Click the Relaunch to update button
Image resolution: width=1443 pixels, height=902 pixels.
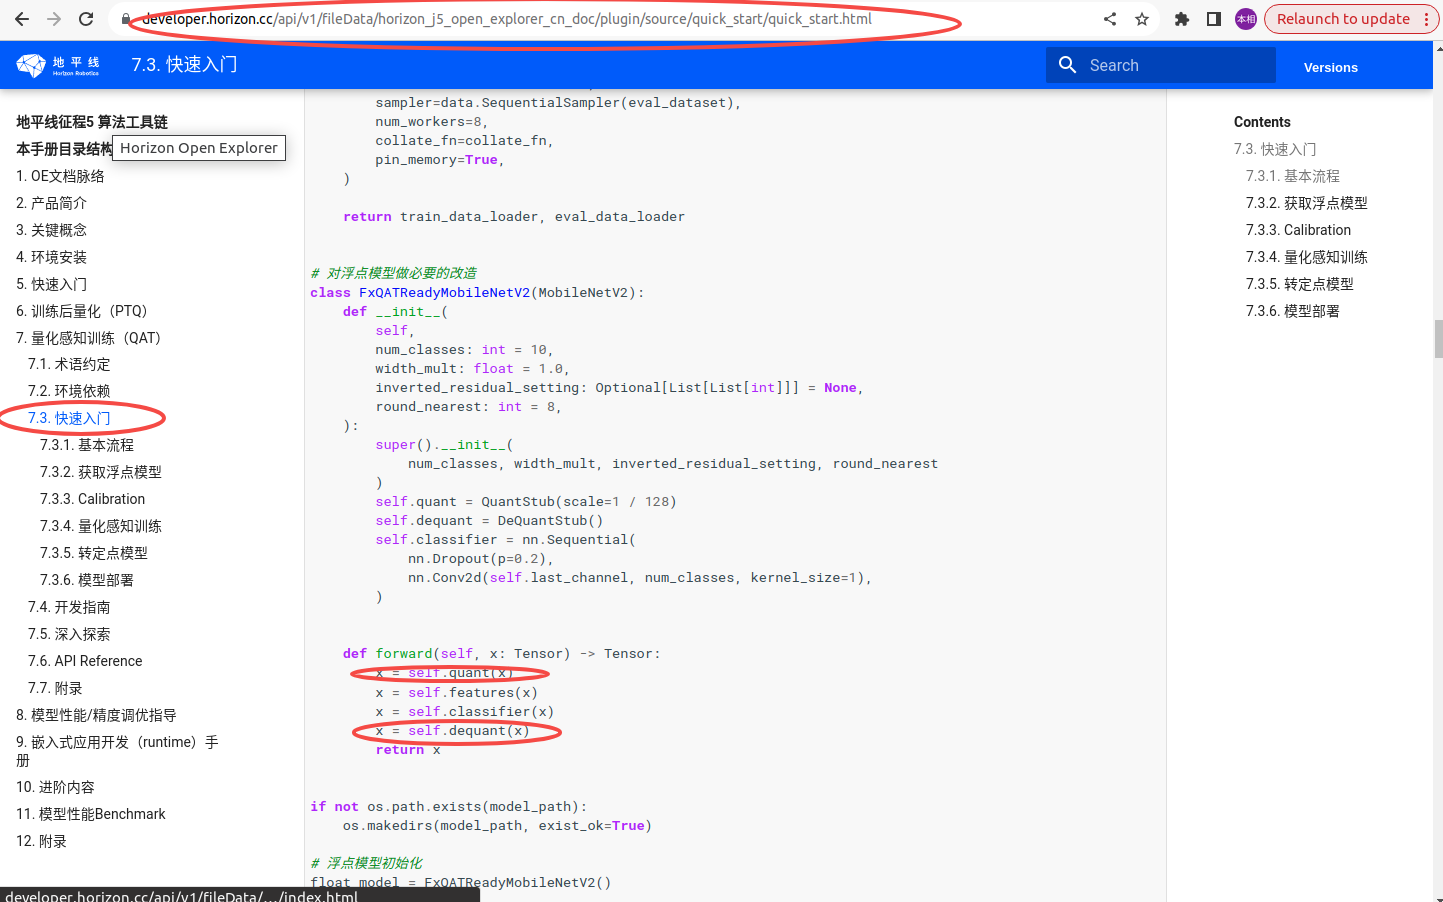point(1343,19)
